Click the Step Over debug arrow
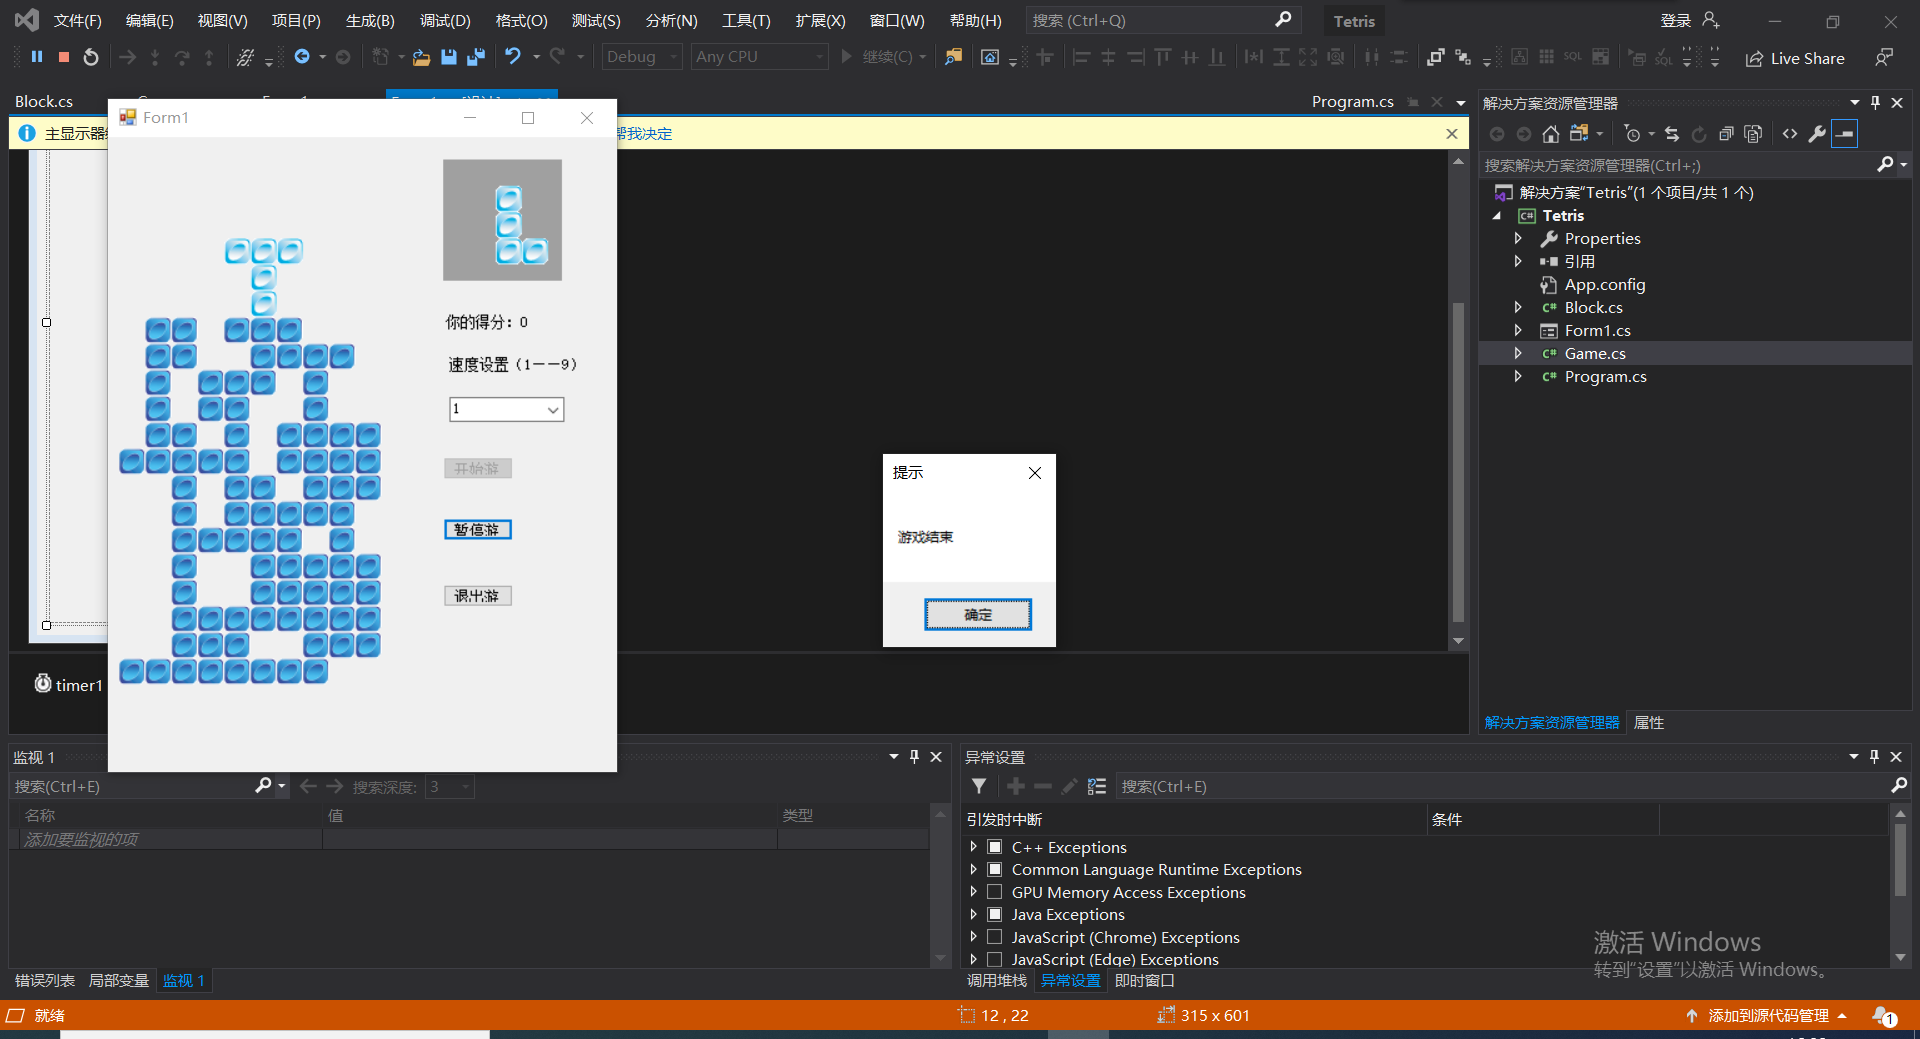The image size is (1920, 1039). click(182, 57)
